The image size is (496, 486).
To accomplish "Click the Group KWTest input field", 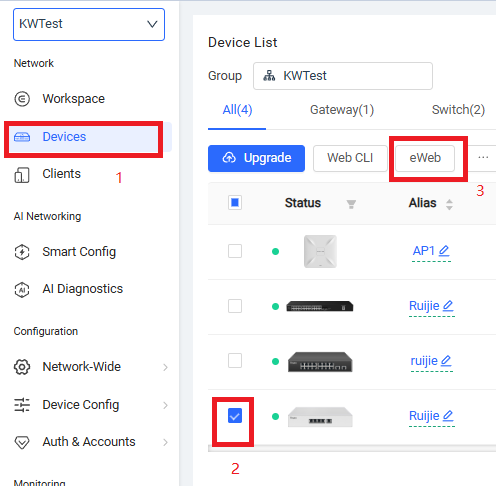I will click(x=343, y=76).
